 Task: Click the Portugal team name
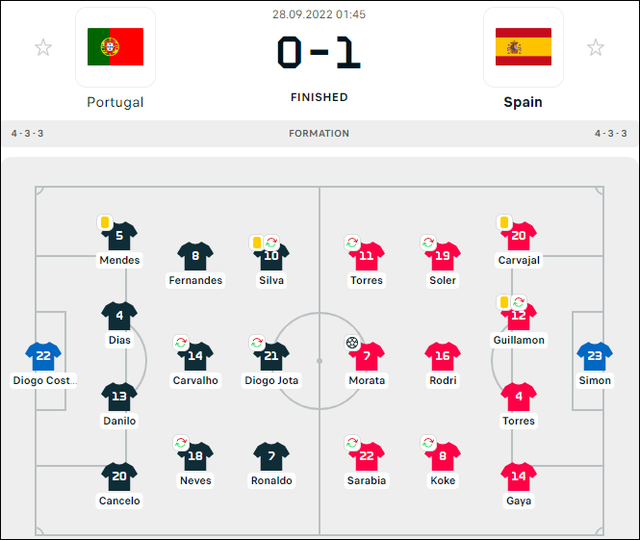pos(116,102)
